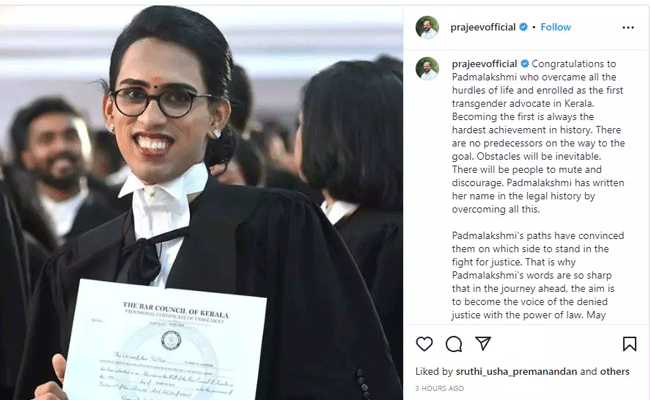Click the Bar Council certificate in the photo
Viewport: 650px width, 400px height.
pyautogui.click(x=166, y=342)
